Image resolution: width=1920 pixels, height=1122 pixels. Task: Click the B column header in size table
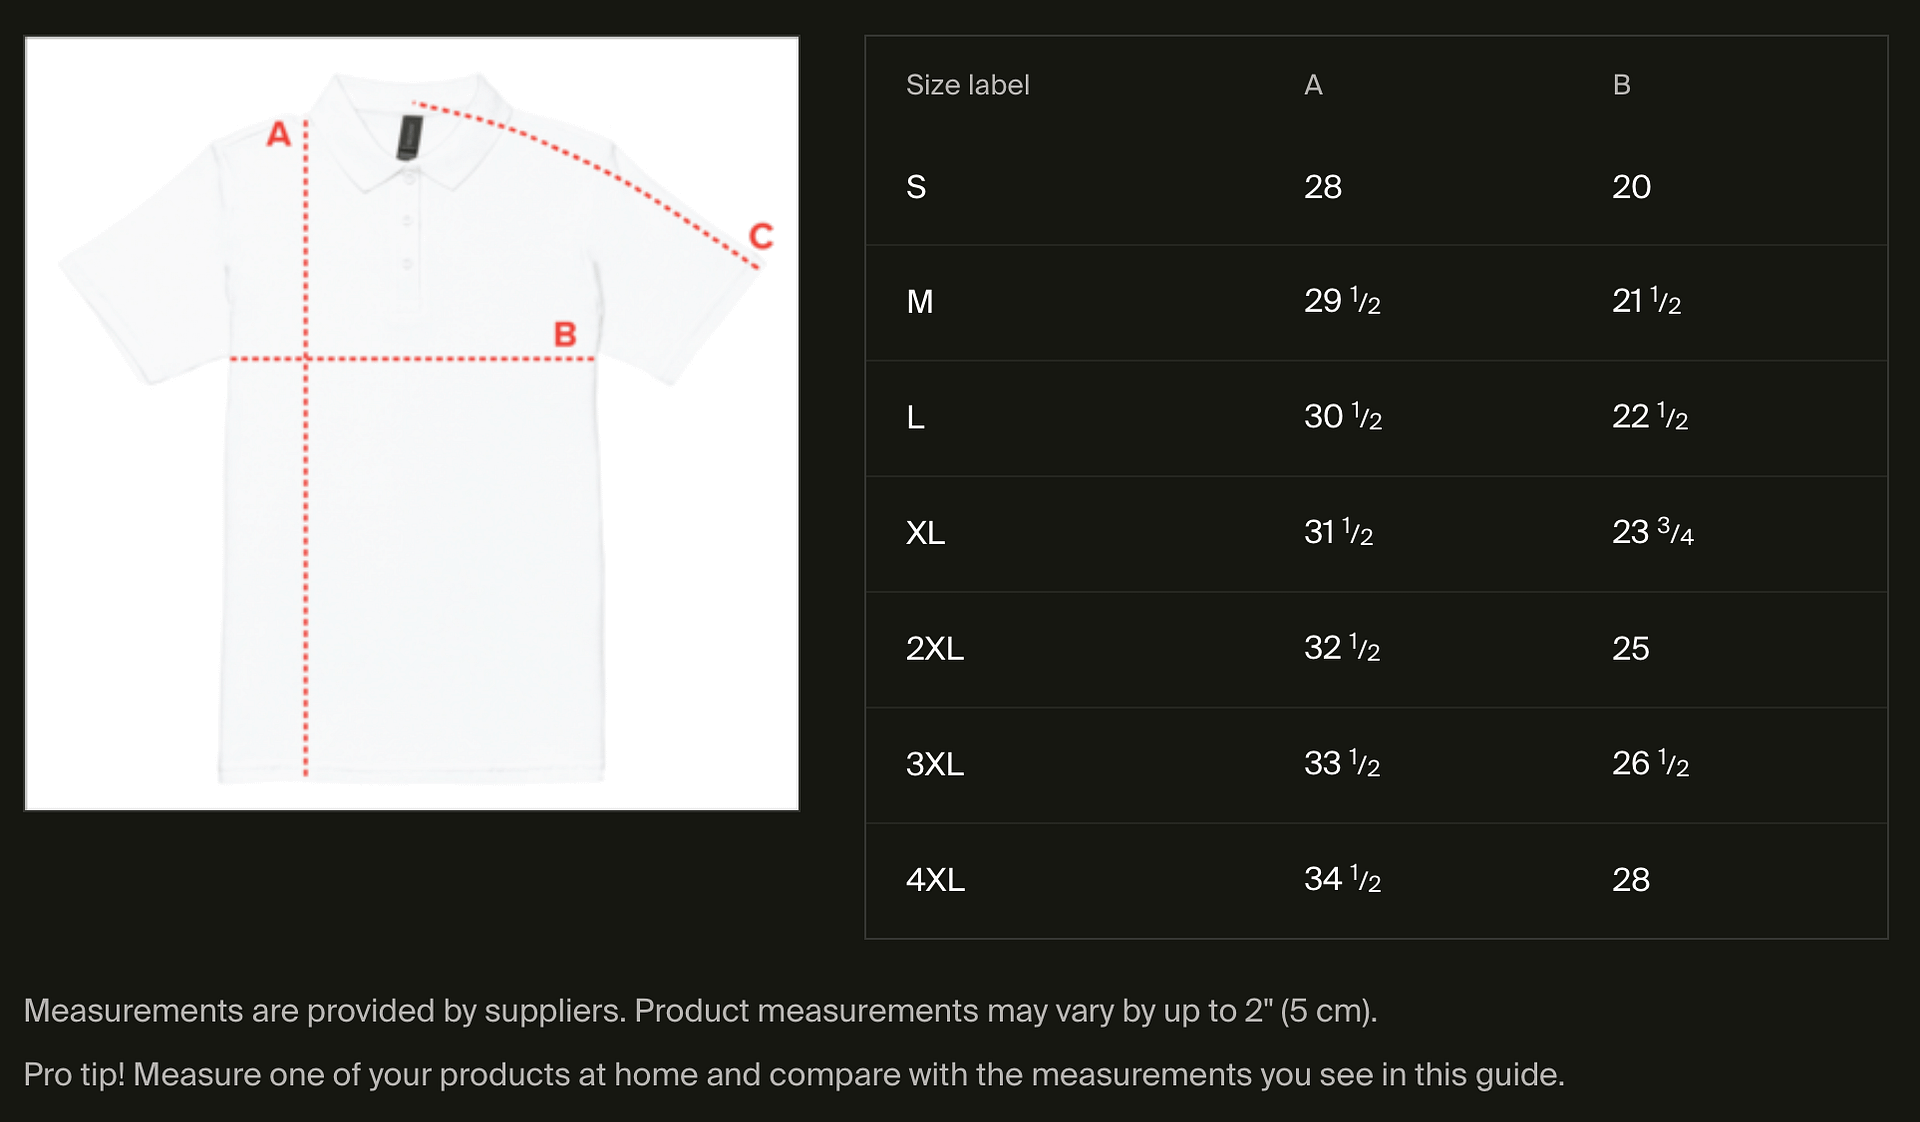click(x=1621, y=85)
